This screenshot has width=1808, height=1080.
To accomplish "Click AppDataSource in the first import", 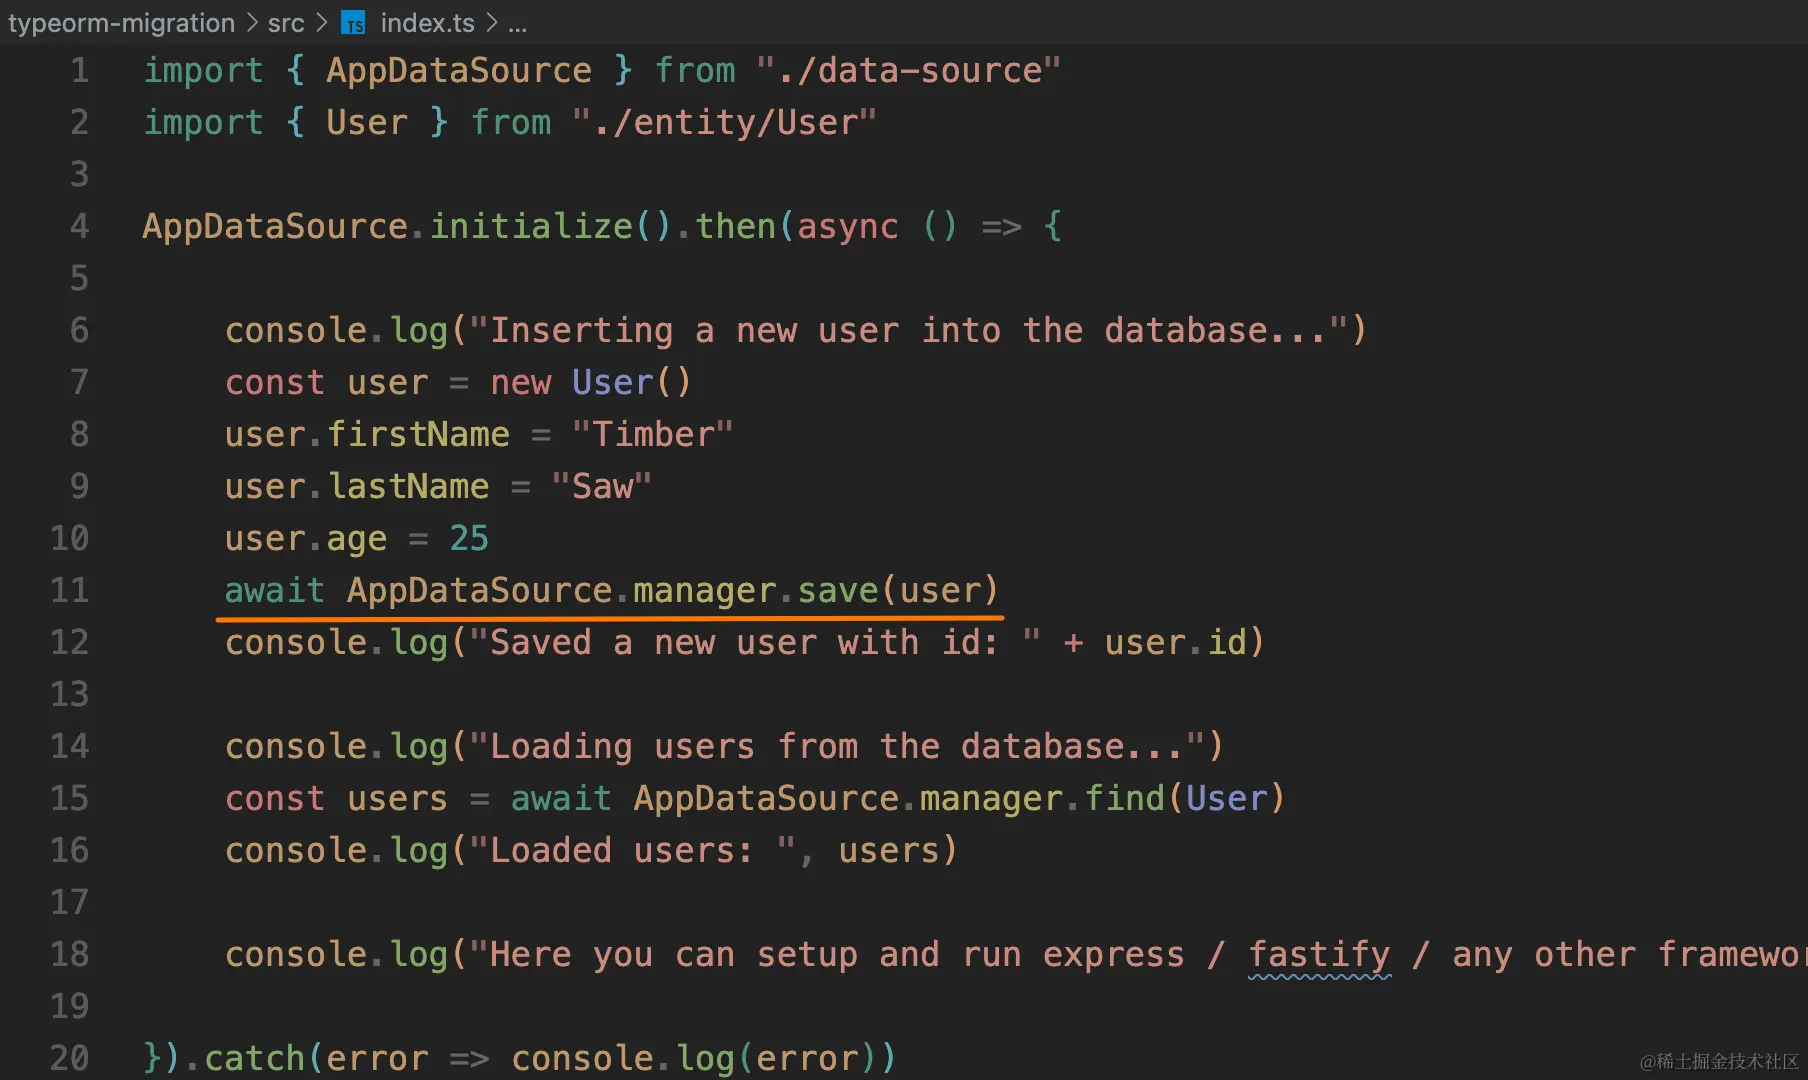I will [x=459, y=70].
